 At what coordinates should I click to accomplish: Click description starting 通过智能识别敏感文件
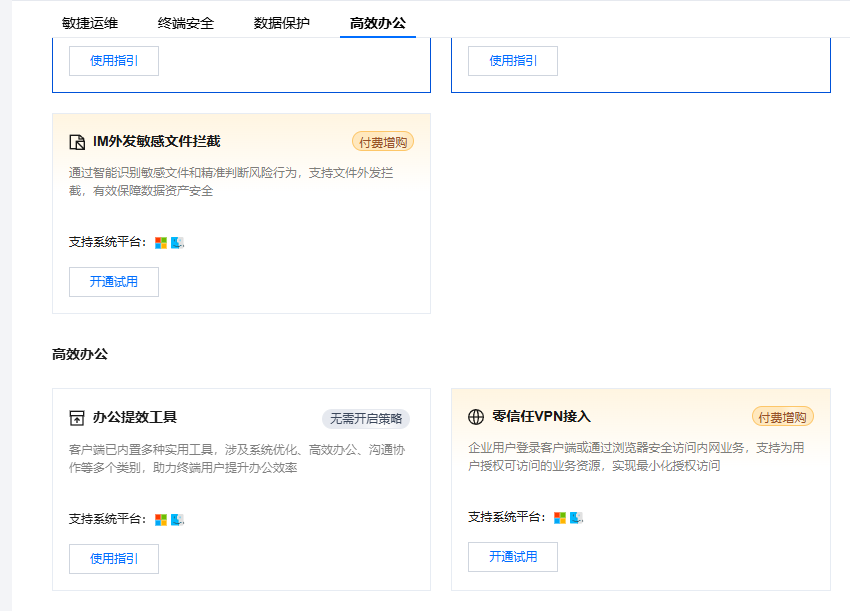coord(231,182)
